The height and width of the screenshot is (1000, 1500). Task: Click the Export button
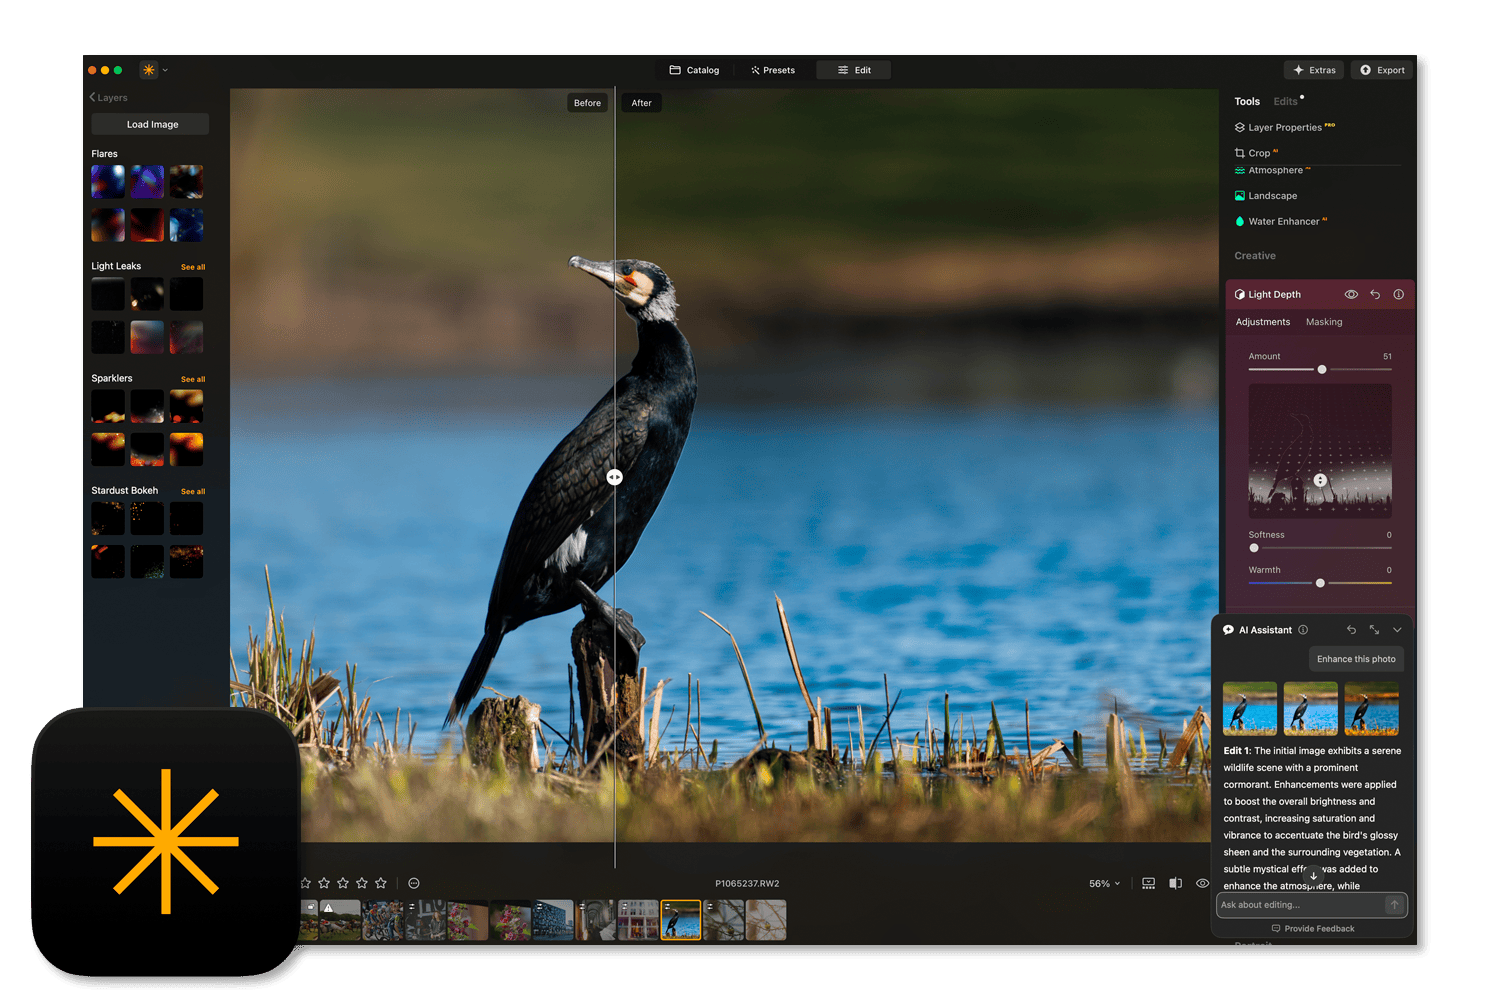(1382, 70)
